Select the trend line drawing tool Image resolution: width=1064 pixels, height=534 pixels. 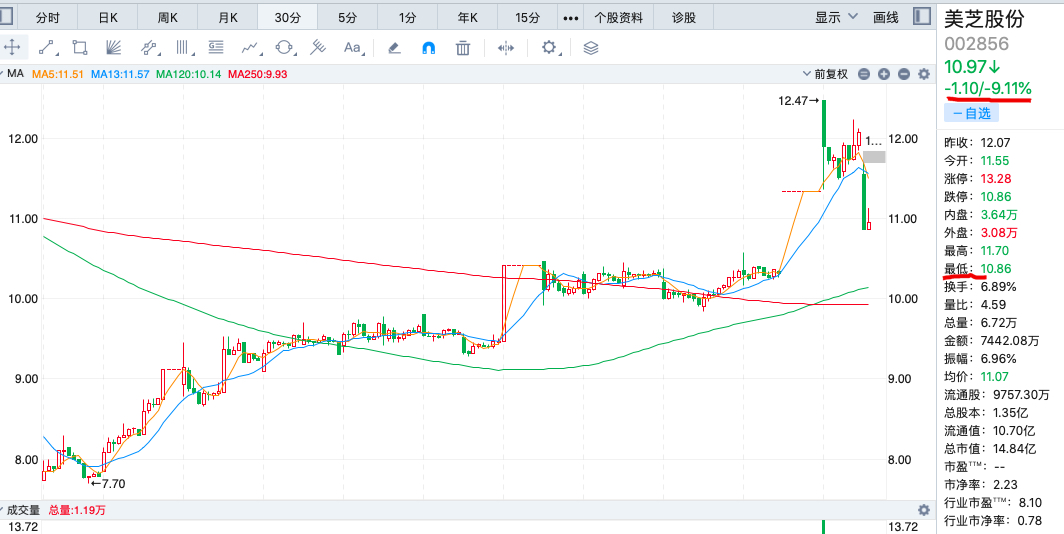click(46, 47)
